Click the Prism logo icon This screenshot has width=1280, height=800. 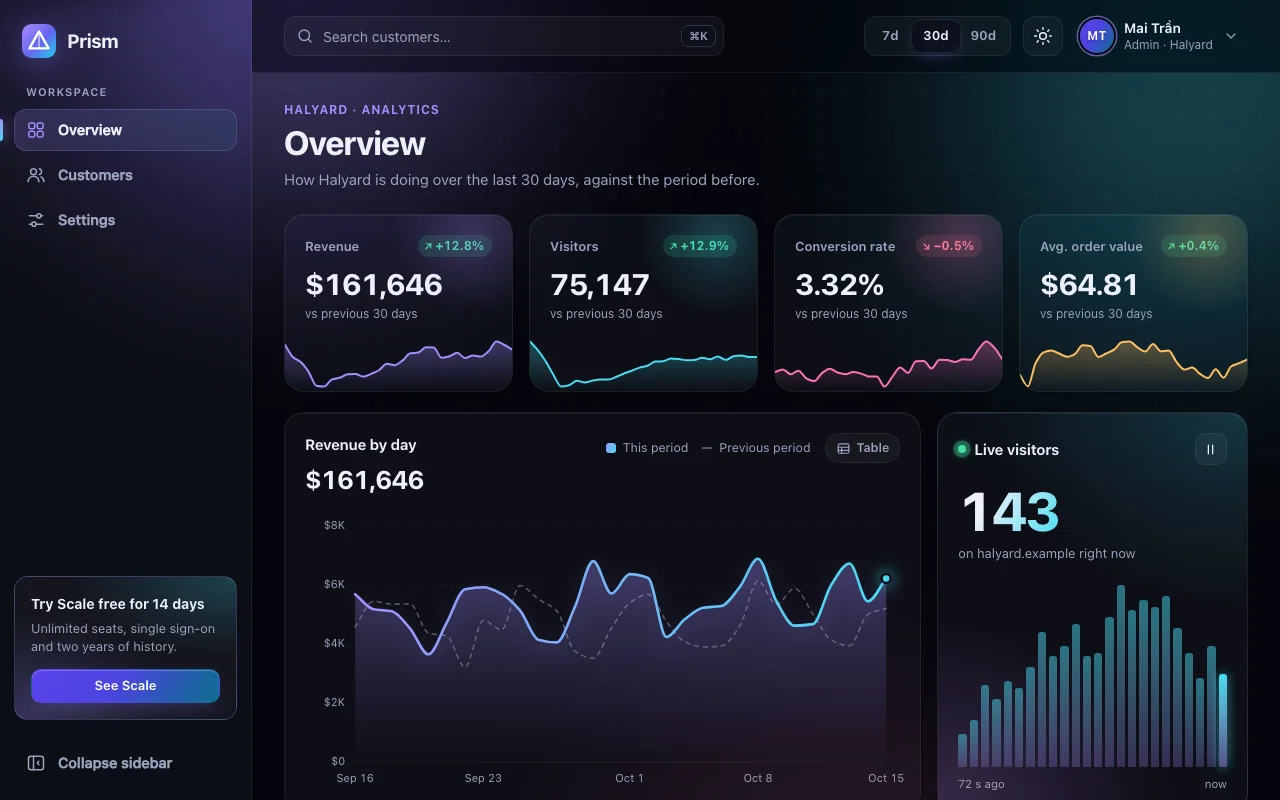[x=39, y=41]
